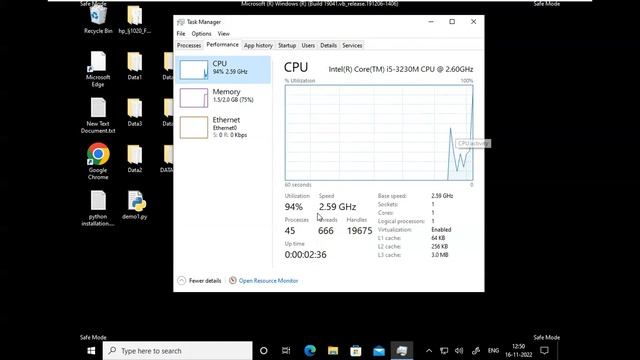Click the up time 0:00:02:36

click(306, 255)
